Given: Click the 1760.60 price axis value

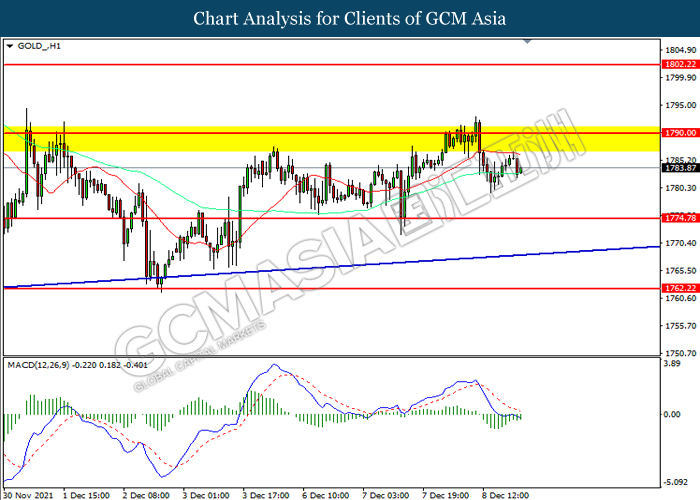Looking at the screenshot, I should click(680, 298).
